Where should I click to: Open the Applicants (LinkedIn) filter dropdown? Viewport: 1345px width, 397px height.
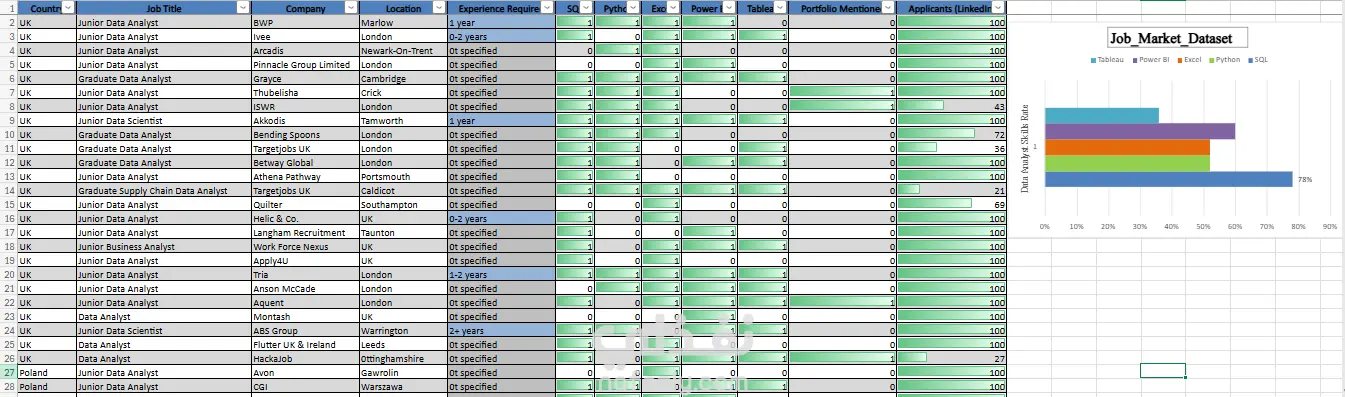(998, 7)
